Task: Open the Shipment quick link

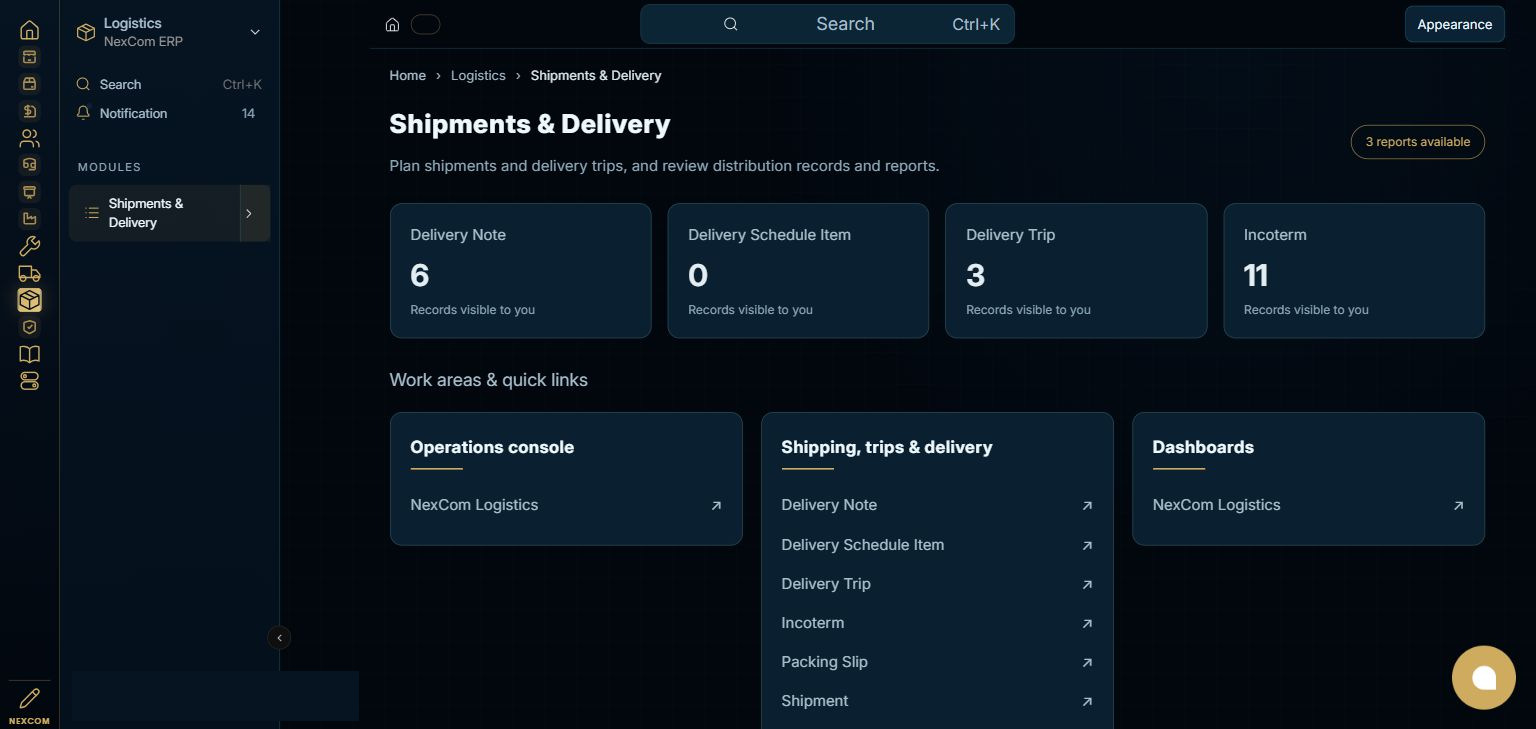Action: [x=937, y=701]
